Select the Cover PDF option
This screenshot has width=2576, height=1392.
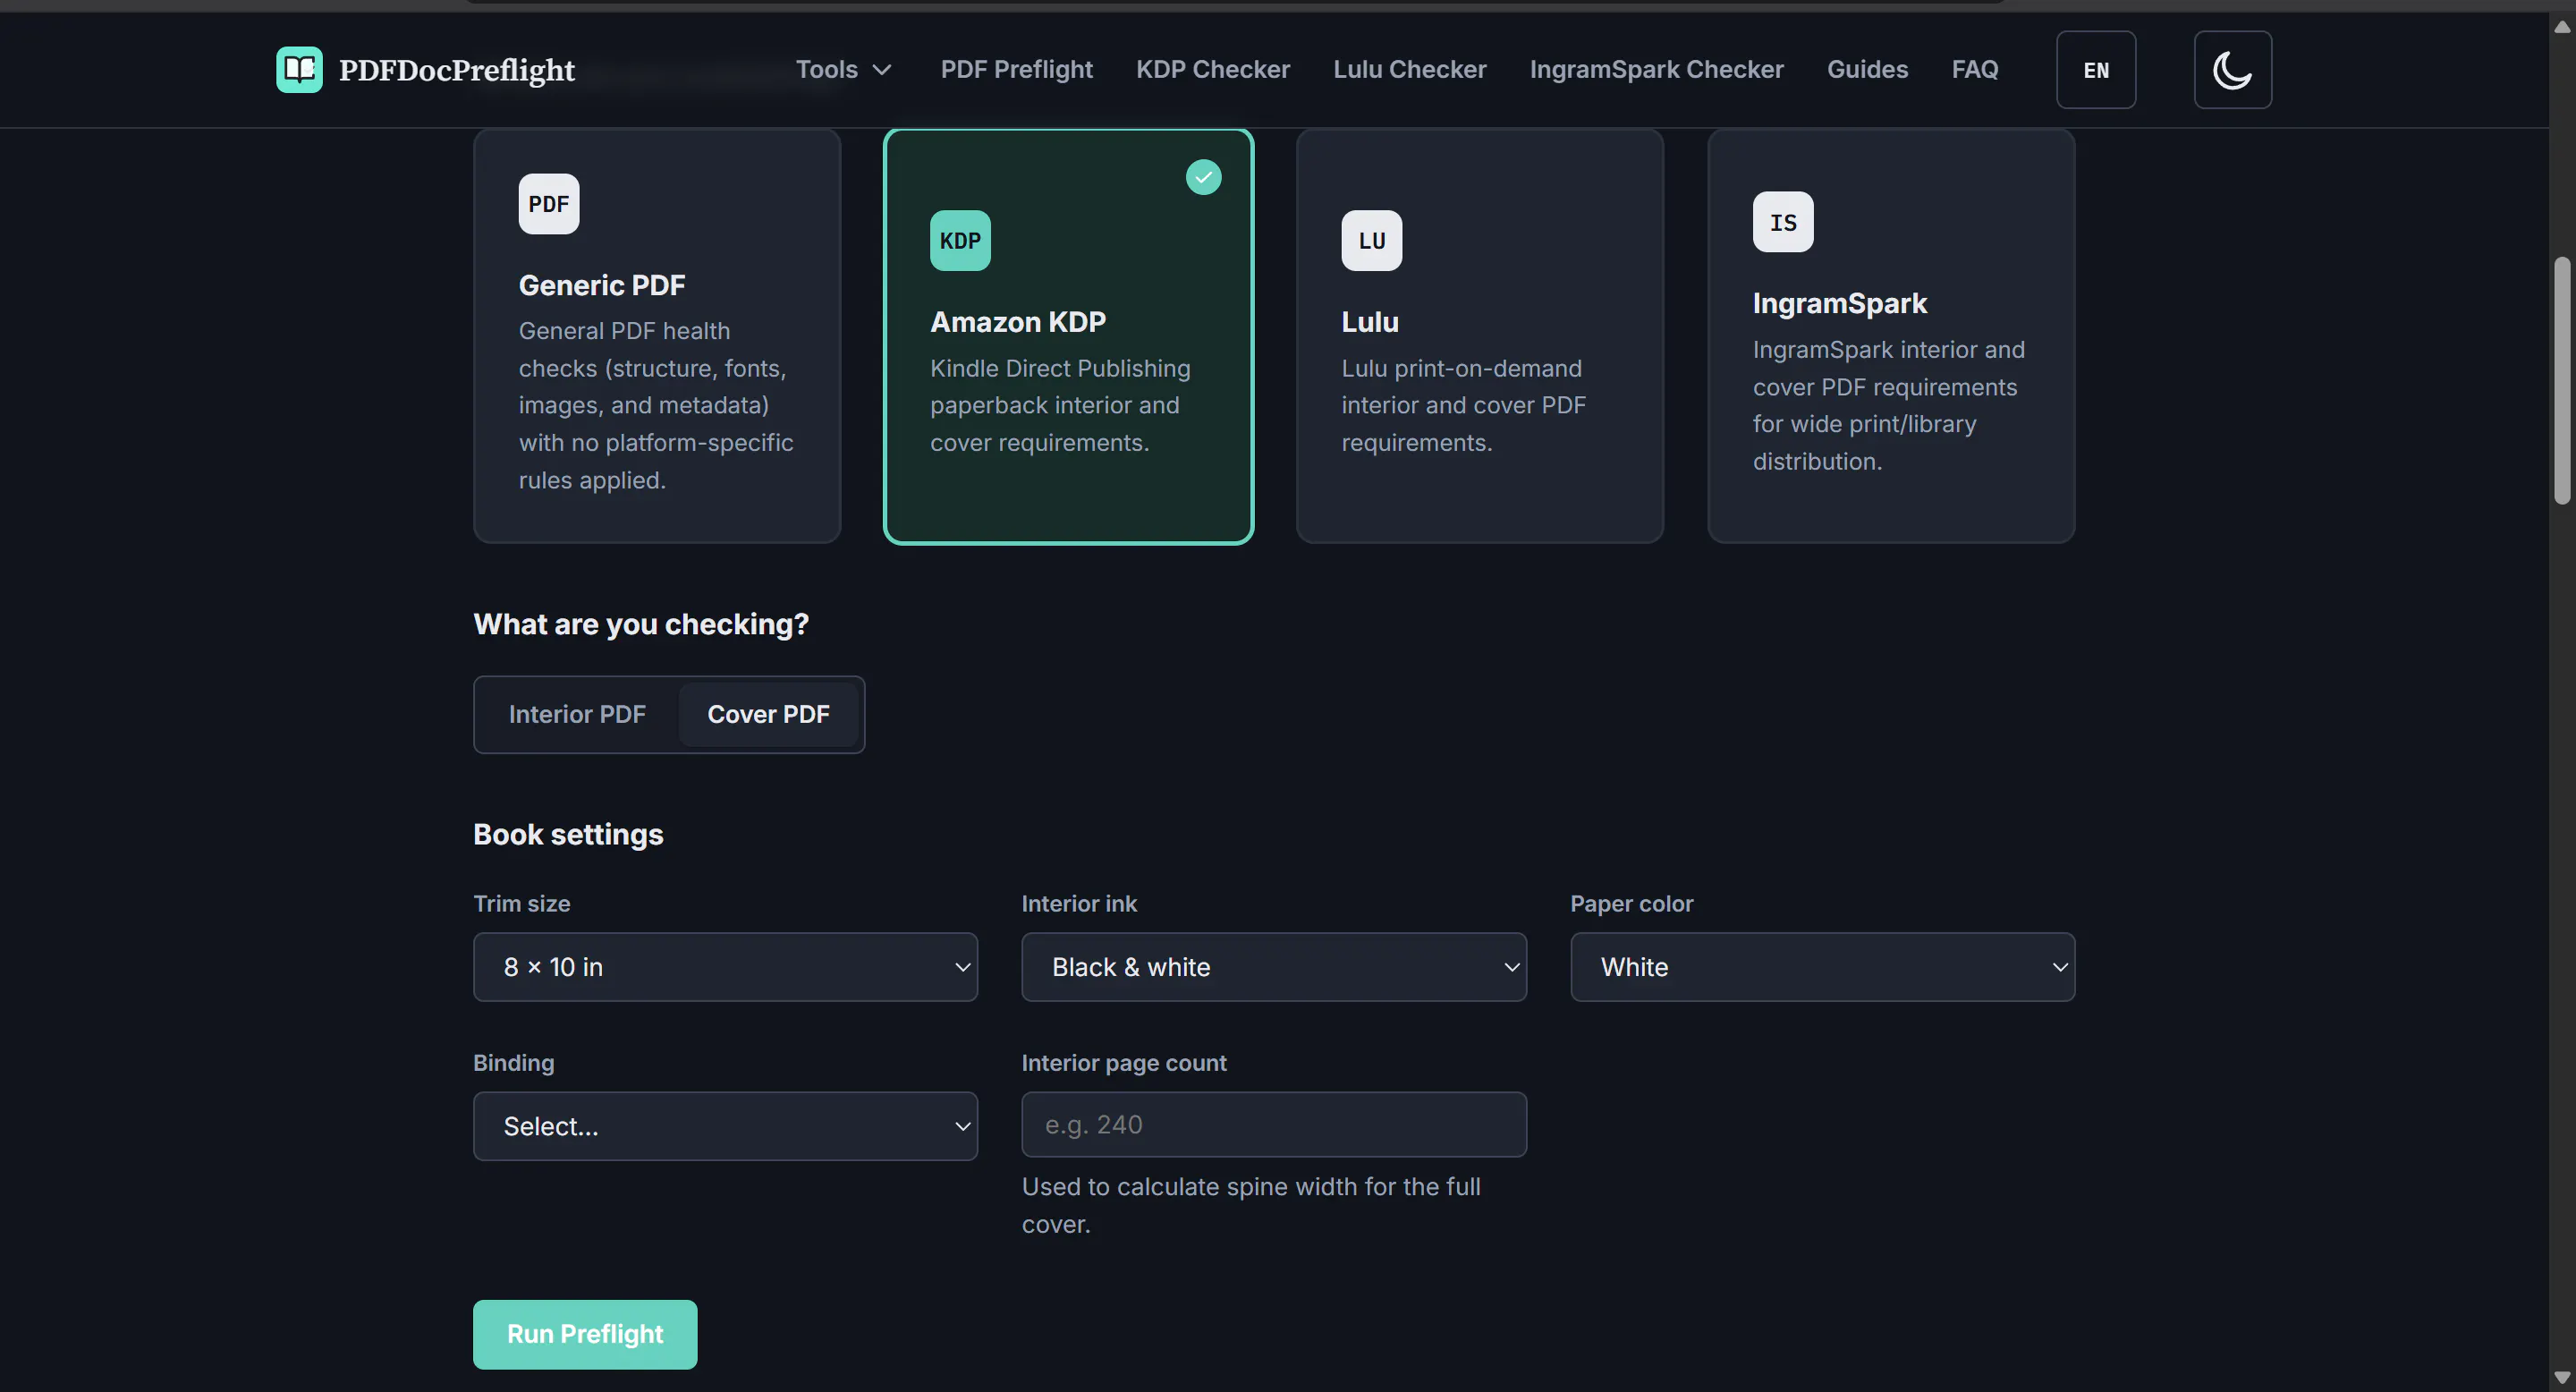(x=768, y=714)
